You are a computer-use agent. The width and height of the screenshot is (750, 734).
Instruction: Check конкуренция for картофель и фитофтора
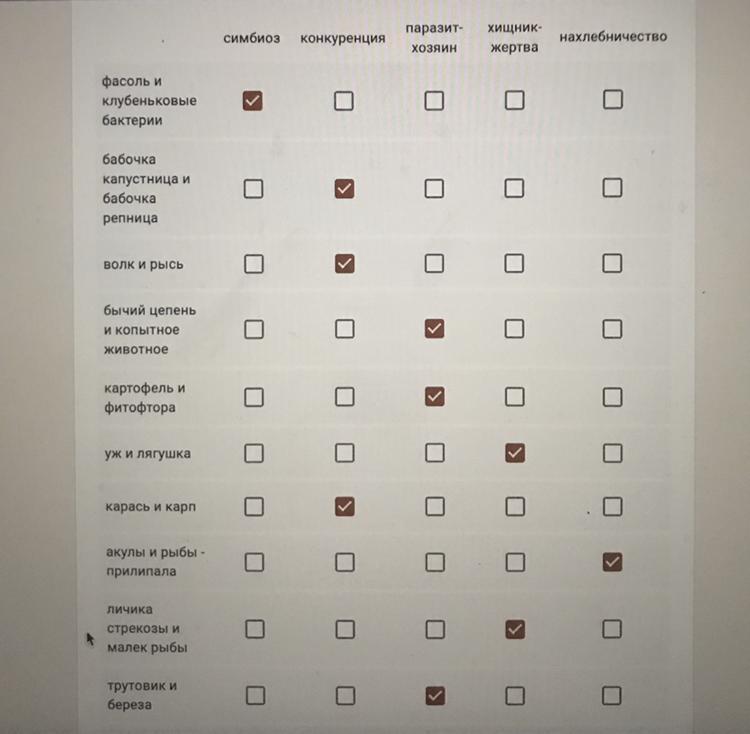(x=344, y=397)
